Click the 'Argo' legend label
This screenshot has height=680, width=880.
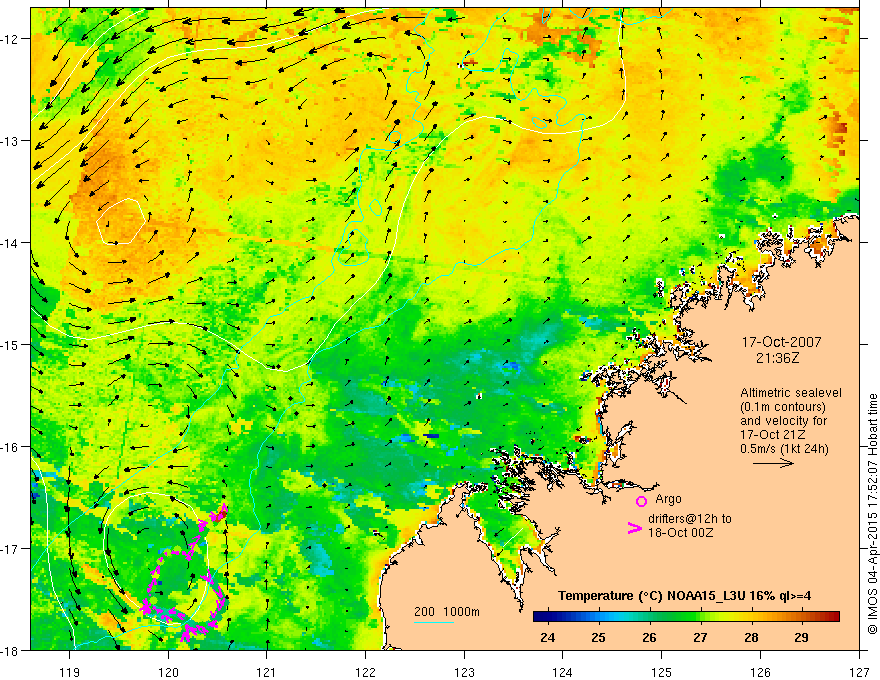[x=668, y=499]
